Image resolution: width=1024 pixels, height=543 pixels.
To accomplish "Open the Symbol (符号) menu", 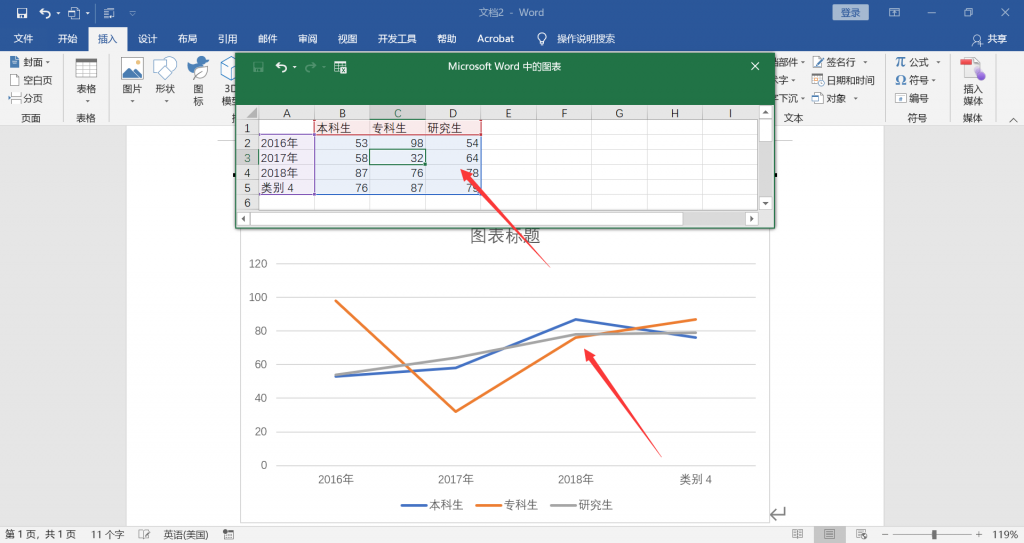I will (x=912, y=80).
